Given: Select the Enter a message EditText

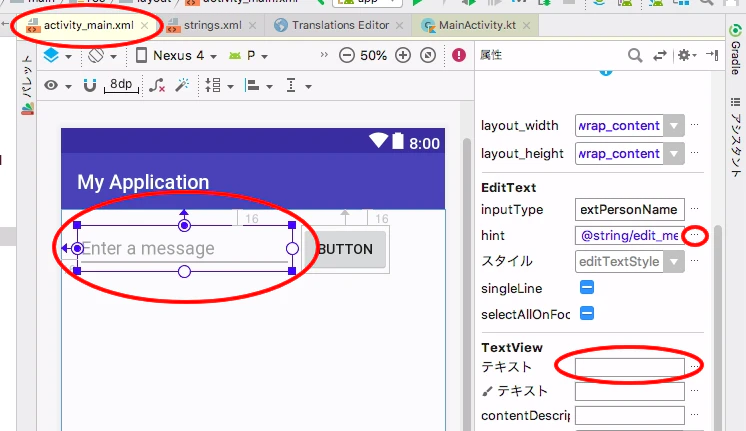Looking at the screenshot, I should pyautogui.click(x=185, y=248).
